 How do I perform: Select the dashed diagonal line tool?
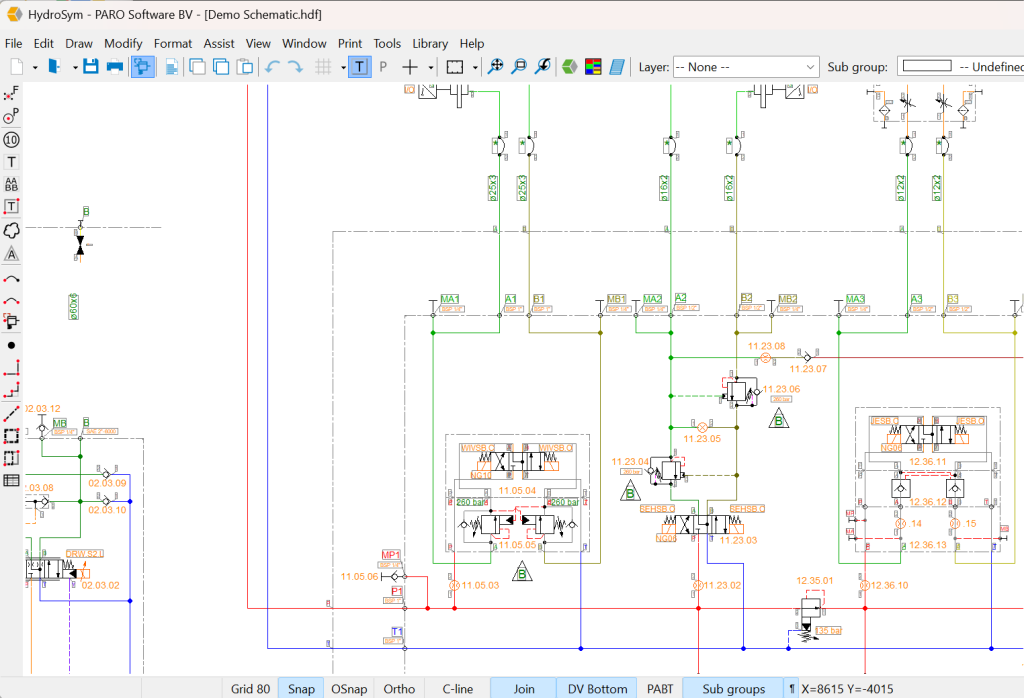11,413
